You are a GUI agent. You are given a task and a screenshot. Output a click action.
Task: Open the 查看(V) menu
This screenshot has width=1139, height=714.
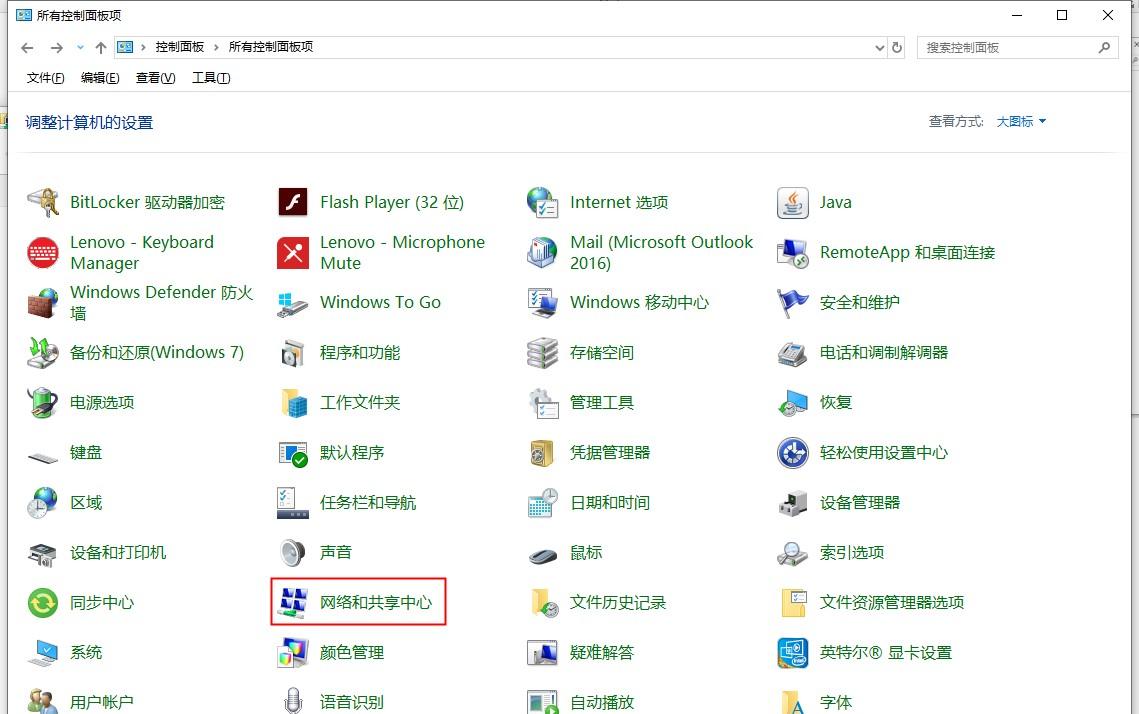coord(155,78)
